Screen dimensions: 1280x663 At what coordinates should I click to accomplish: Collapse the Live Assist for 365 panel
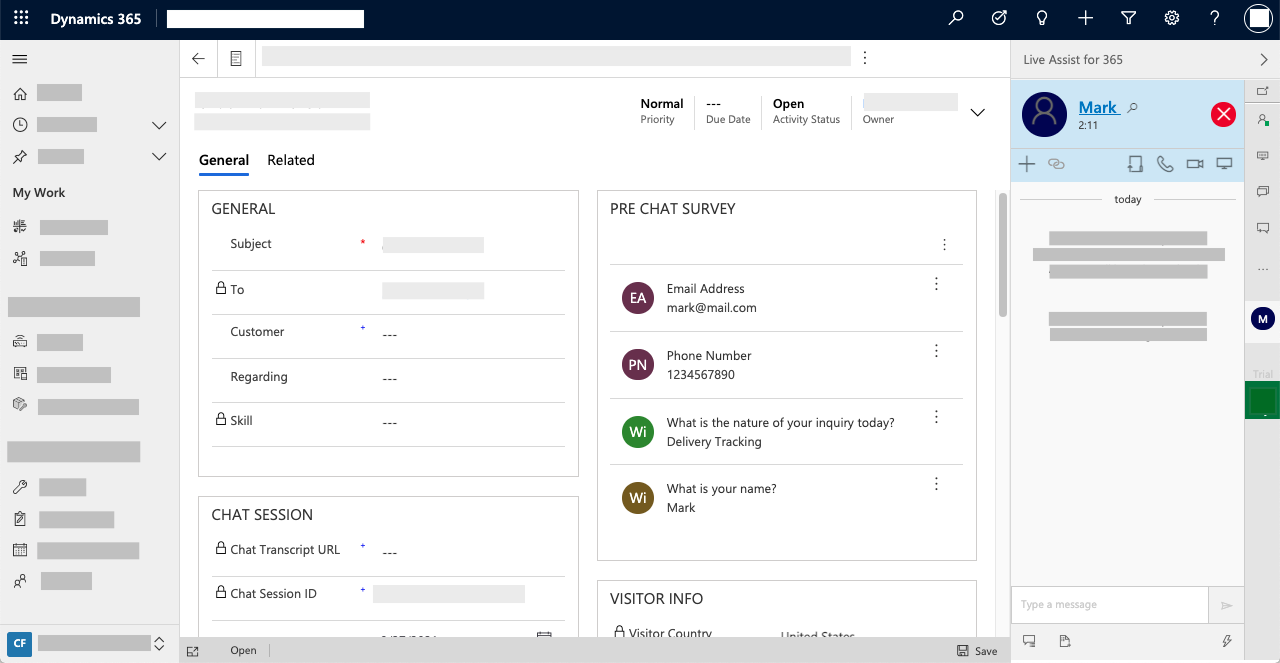point(1264,60)
